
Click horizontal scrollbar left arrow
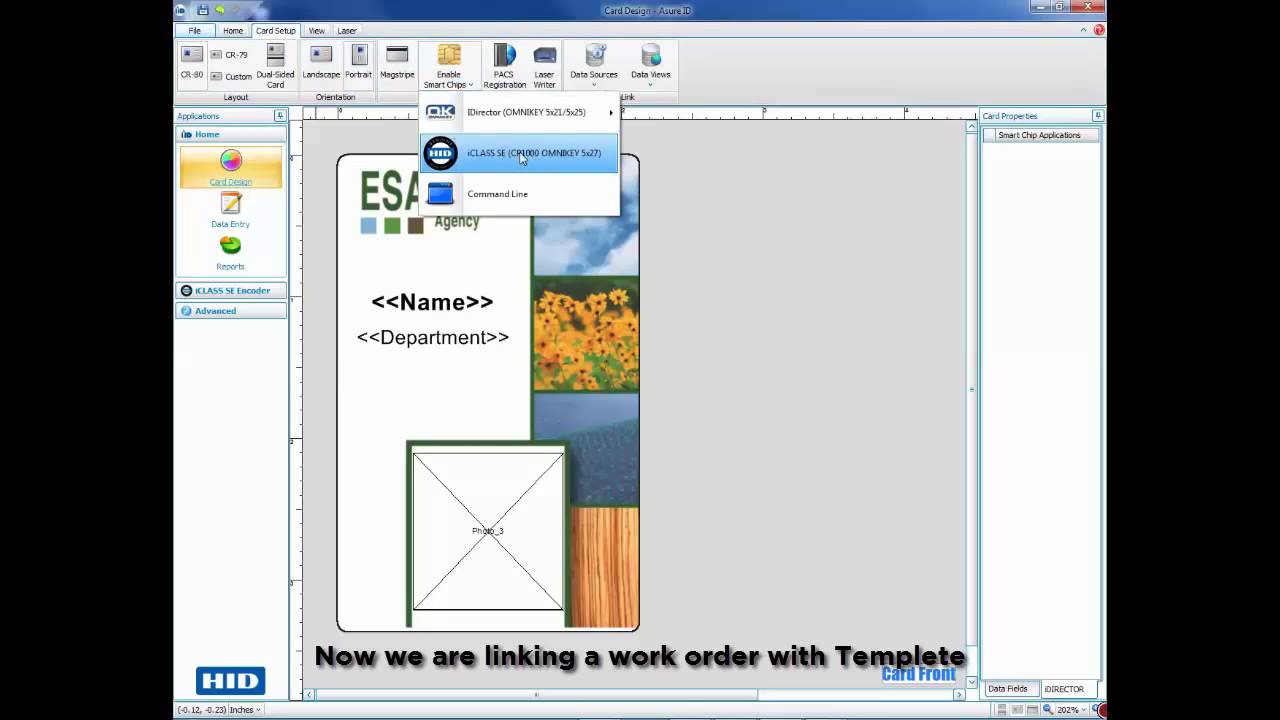[x=309, y=694]
